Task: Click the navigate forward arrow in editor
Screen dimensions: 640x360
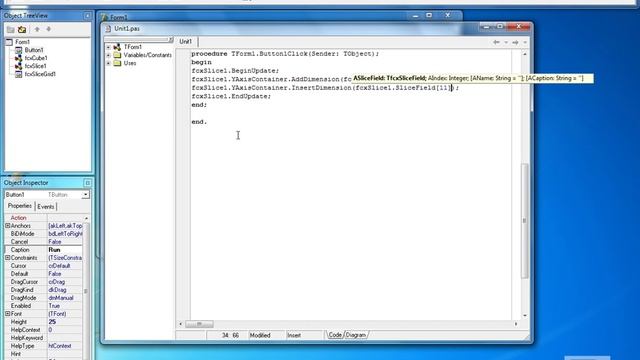Action: point(515,42)
